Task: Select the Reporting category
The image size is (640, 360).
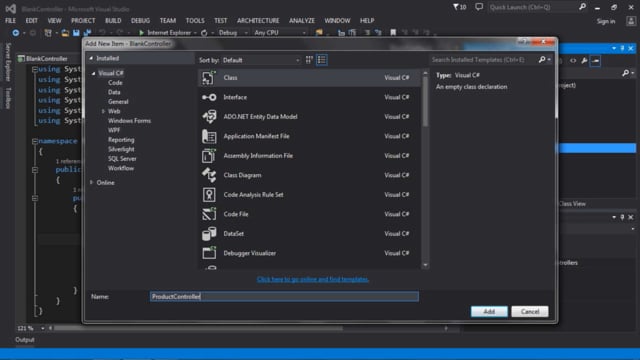Action: point(121,140)
